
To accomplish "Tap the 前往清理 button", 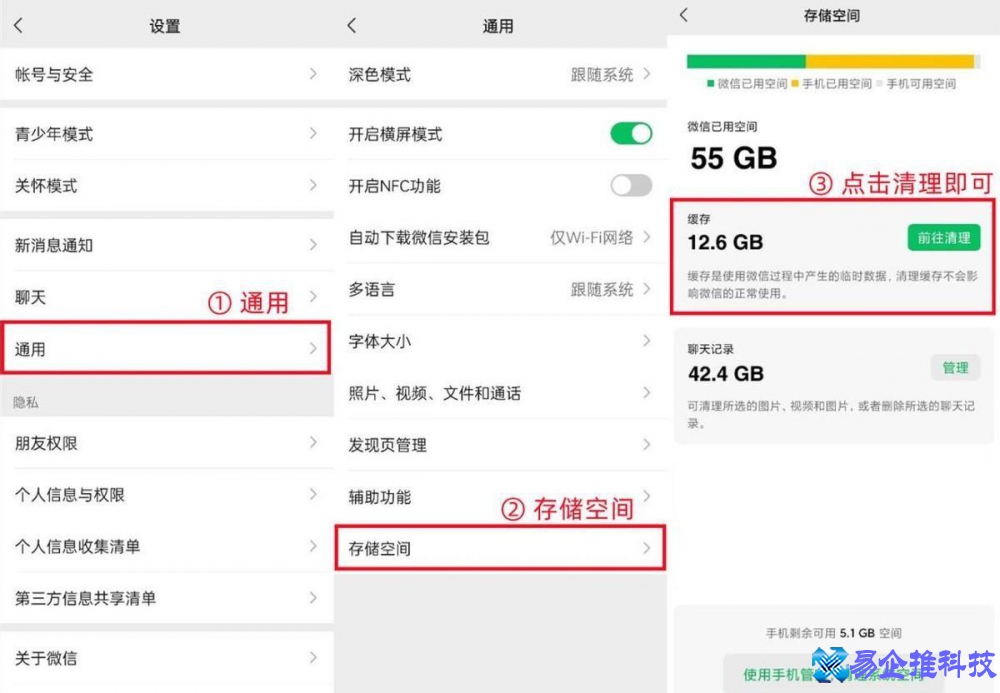I will click(942, 238).
